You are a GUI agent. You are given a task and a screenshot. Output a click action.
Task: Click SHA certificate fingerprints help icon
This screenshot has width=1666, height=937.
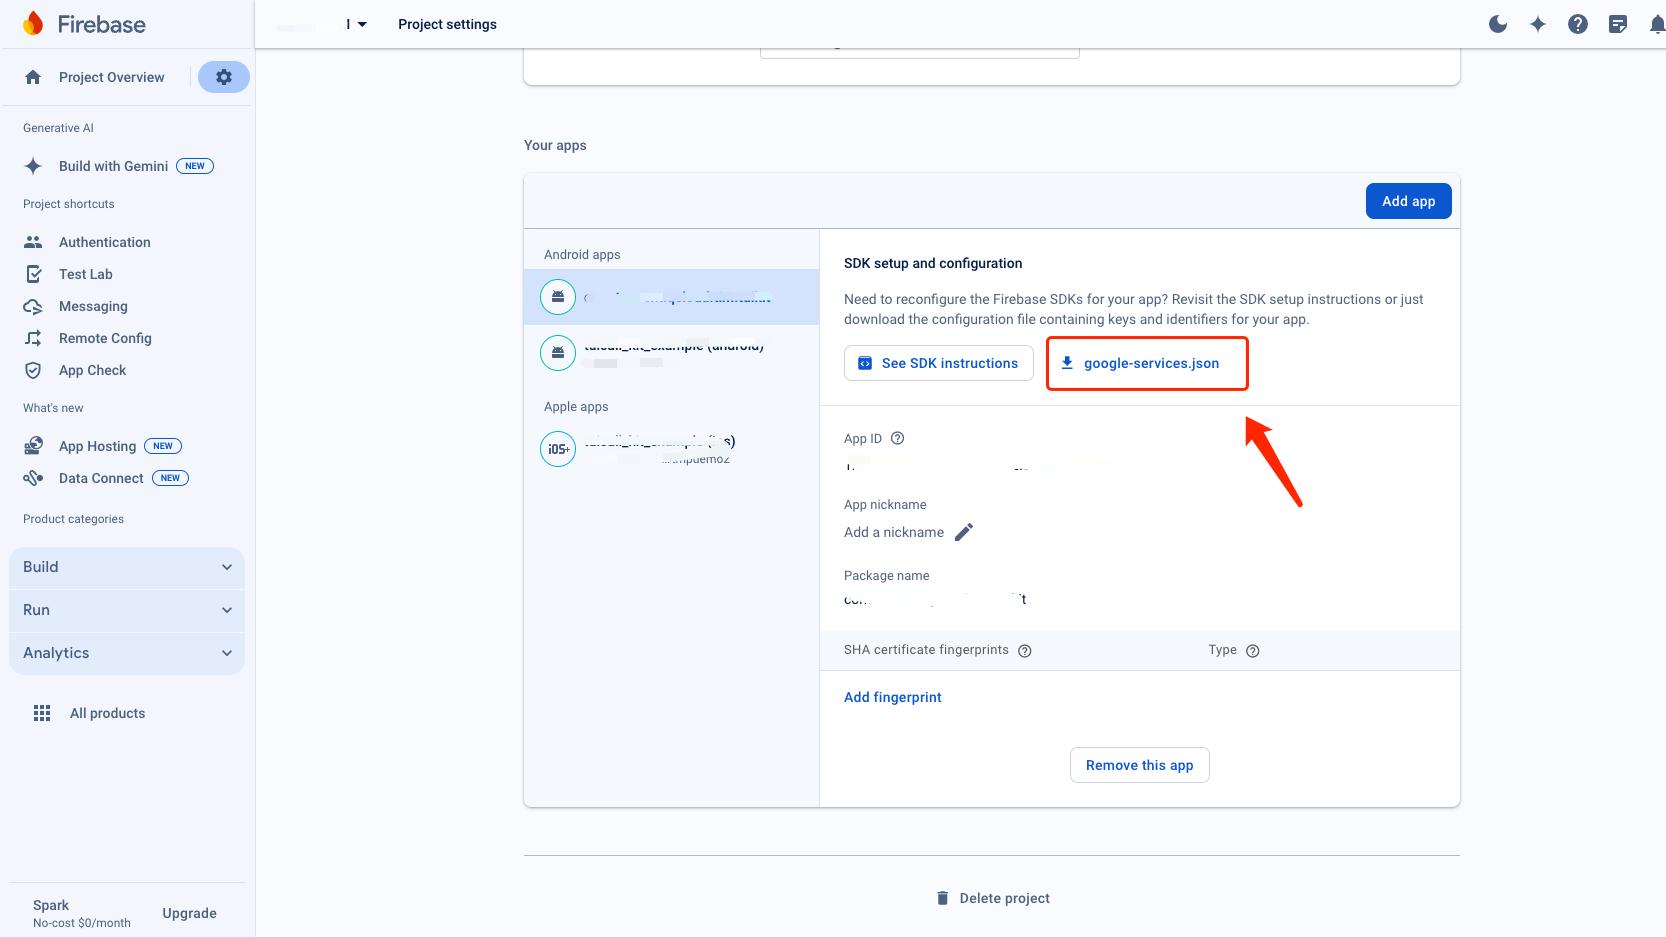click(1025, 651)
